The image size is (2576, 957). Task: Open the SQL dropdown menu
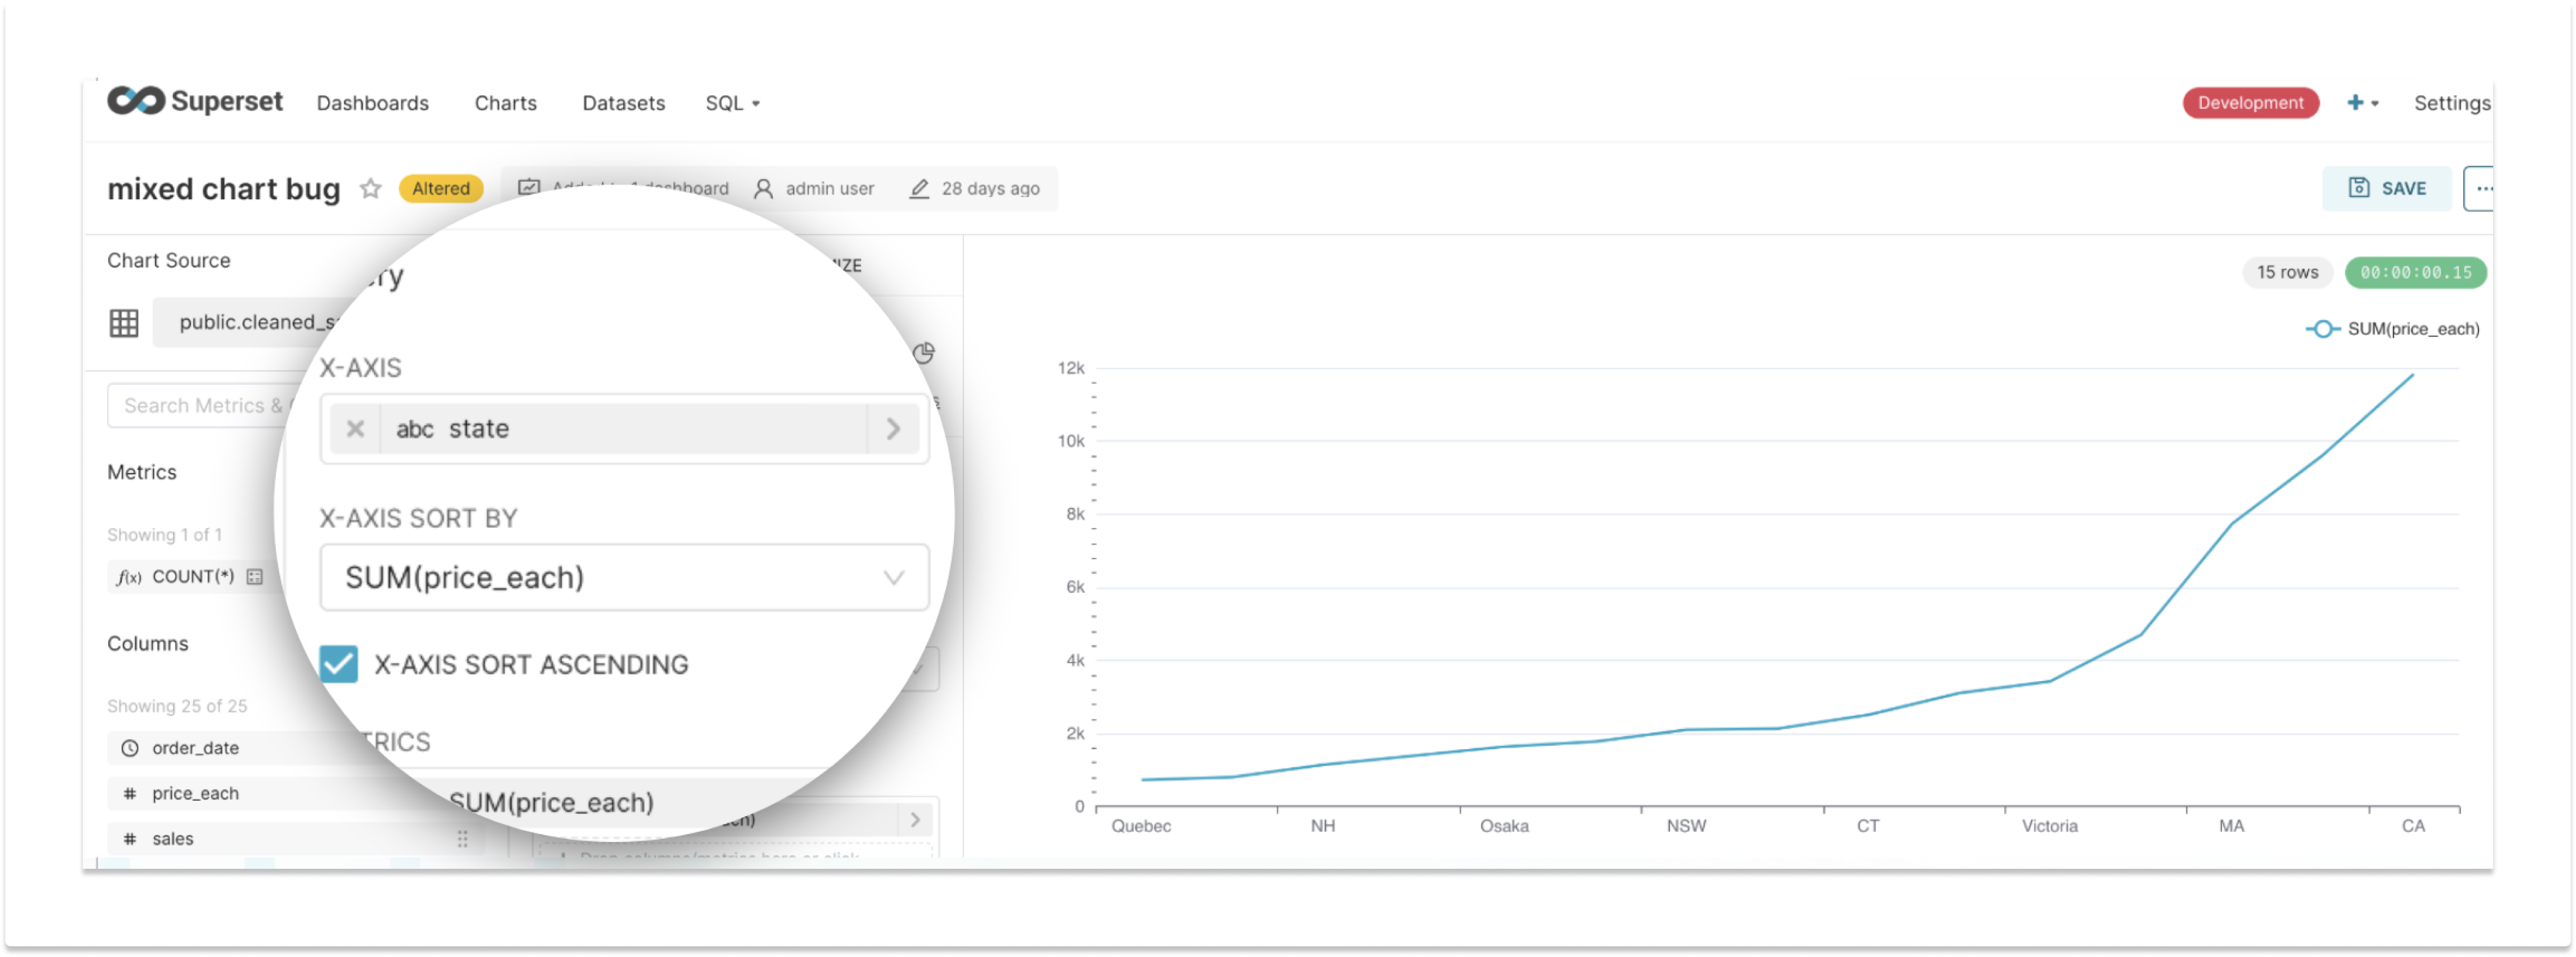click(732, 103)
